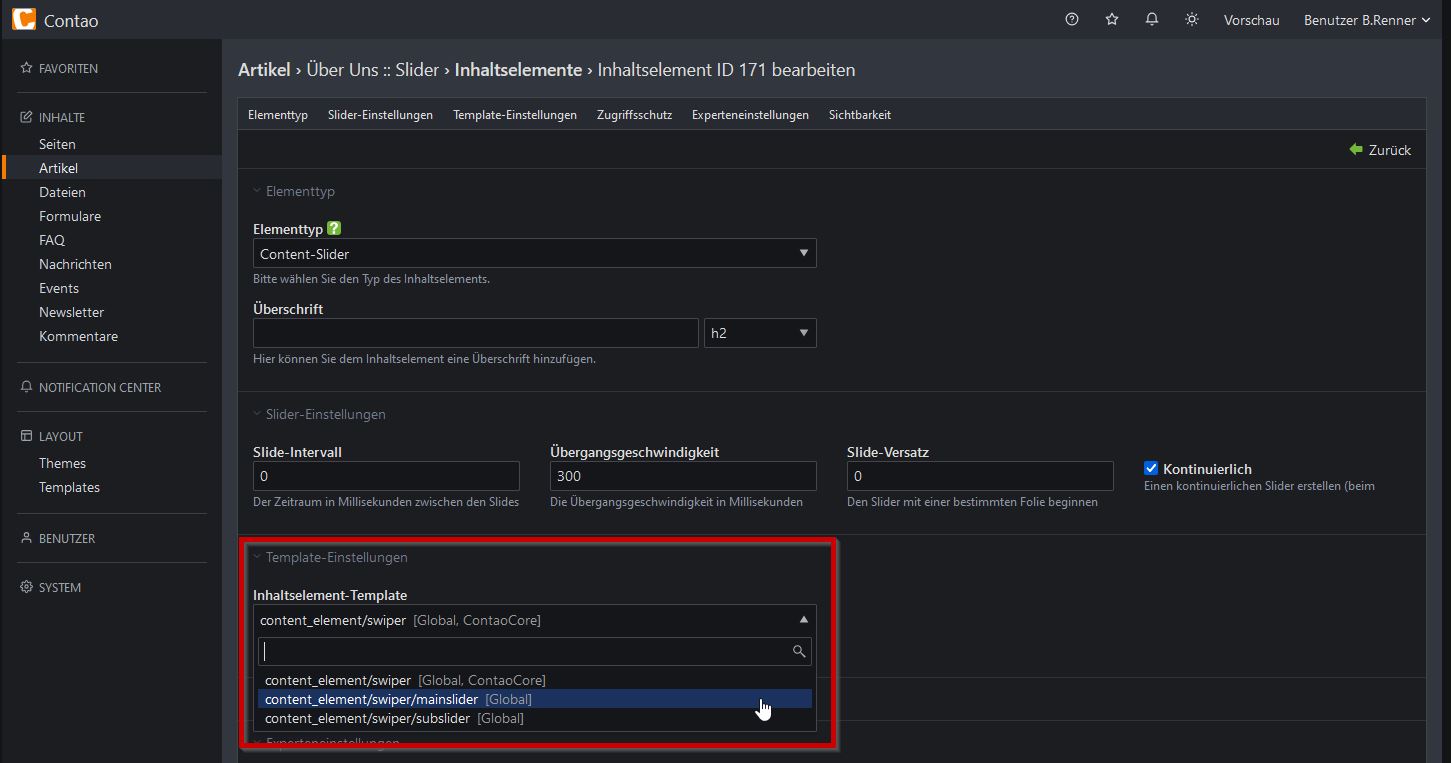The width and height of the screenshot is (1451, 763).
Task: Open the help manual icon
Action: 1072,19
